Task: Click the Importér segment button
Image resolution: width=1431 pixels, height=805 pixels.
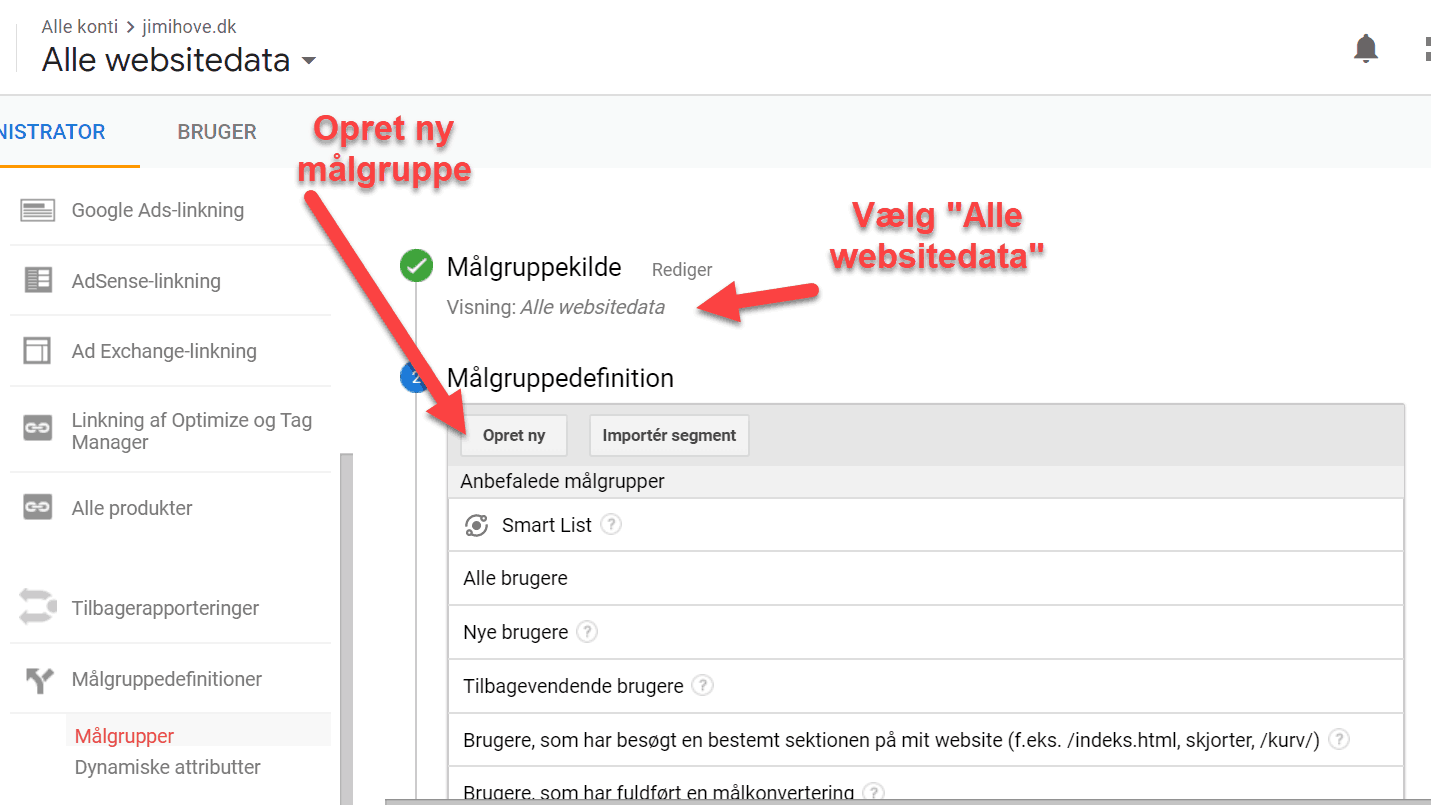Action: [669, 436]
